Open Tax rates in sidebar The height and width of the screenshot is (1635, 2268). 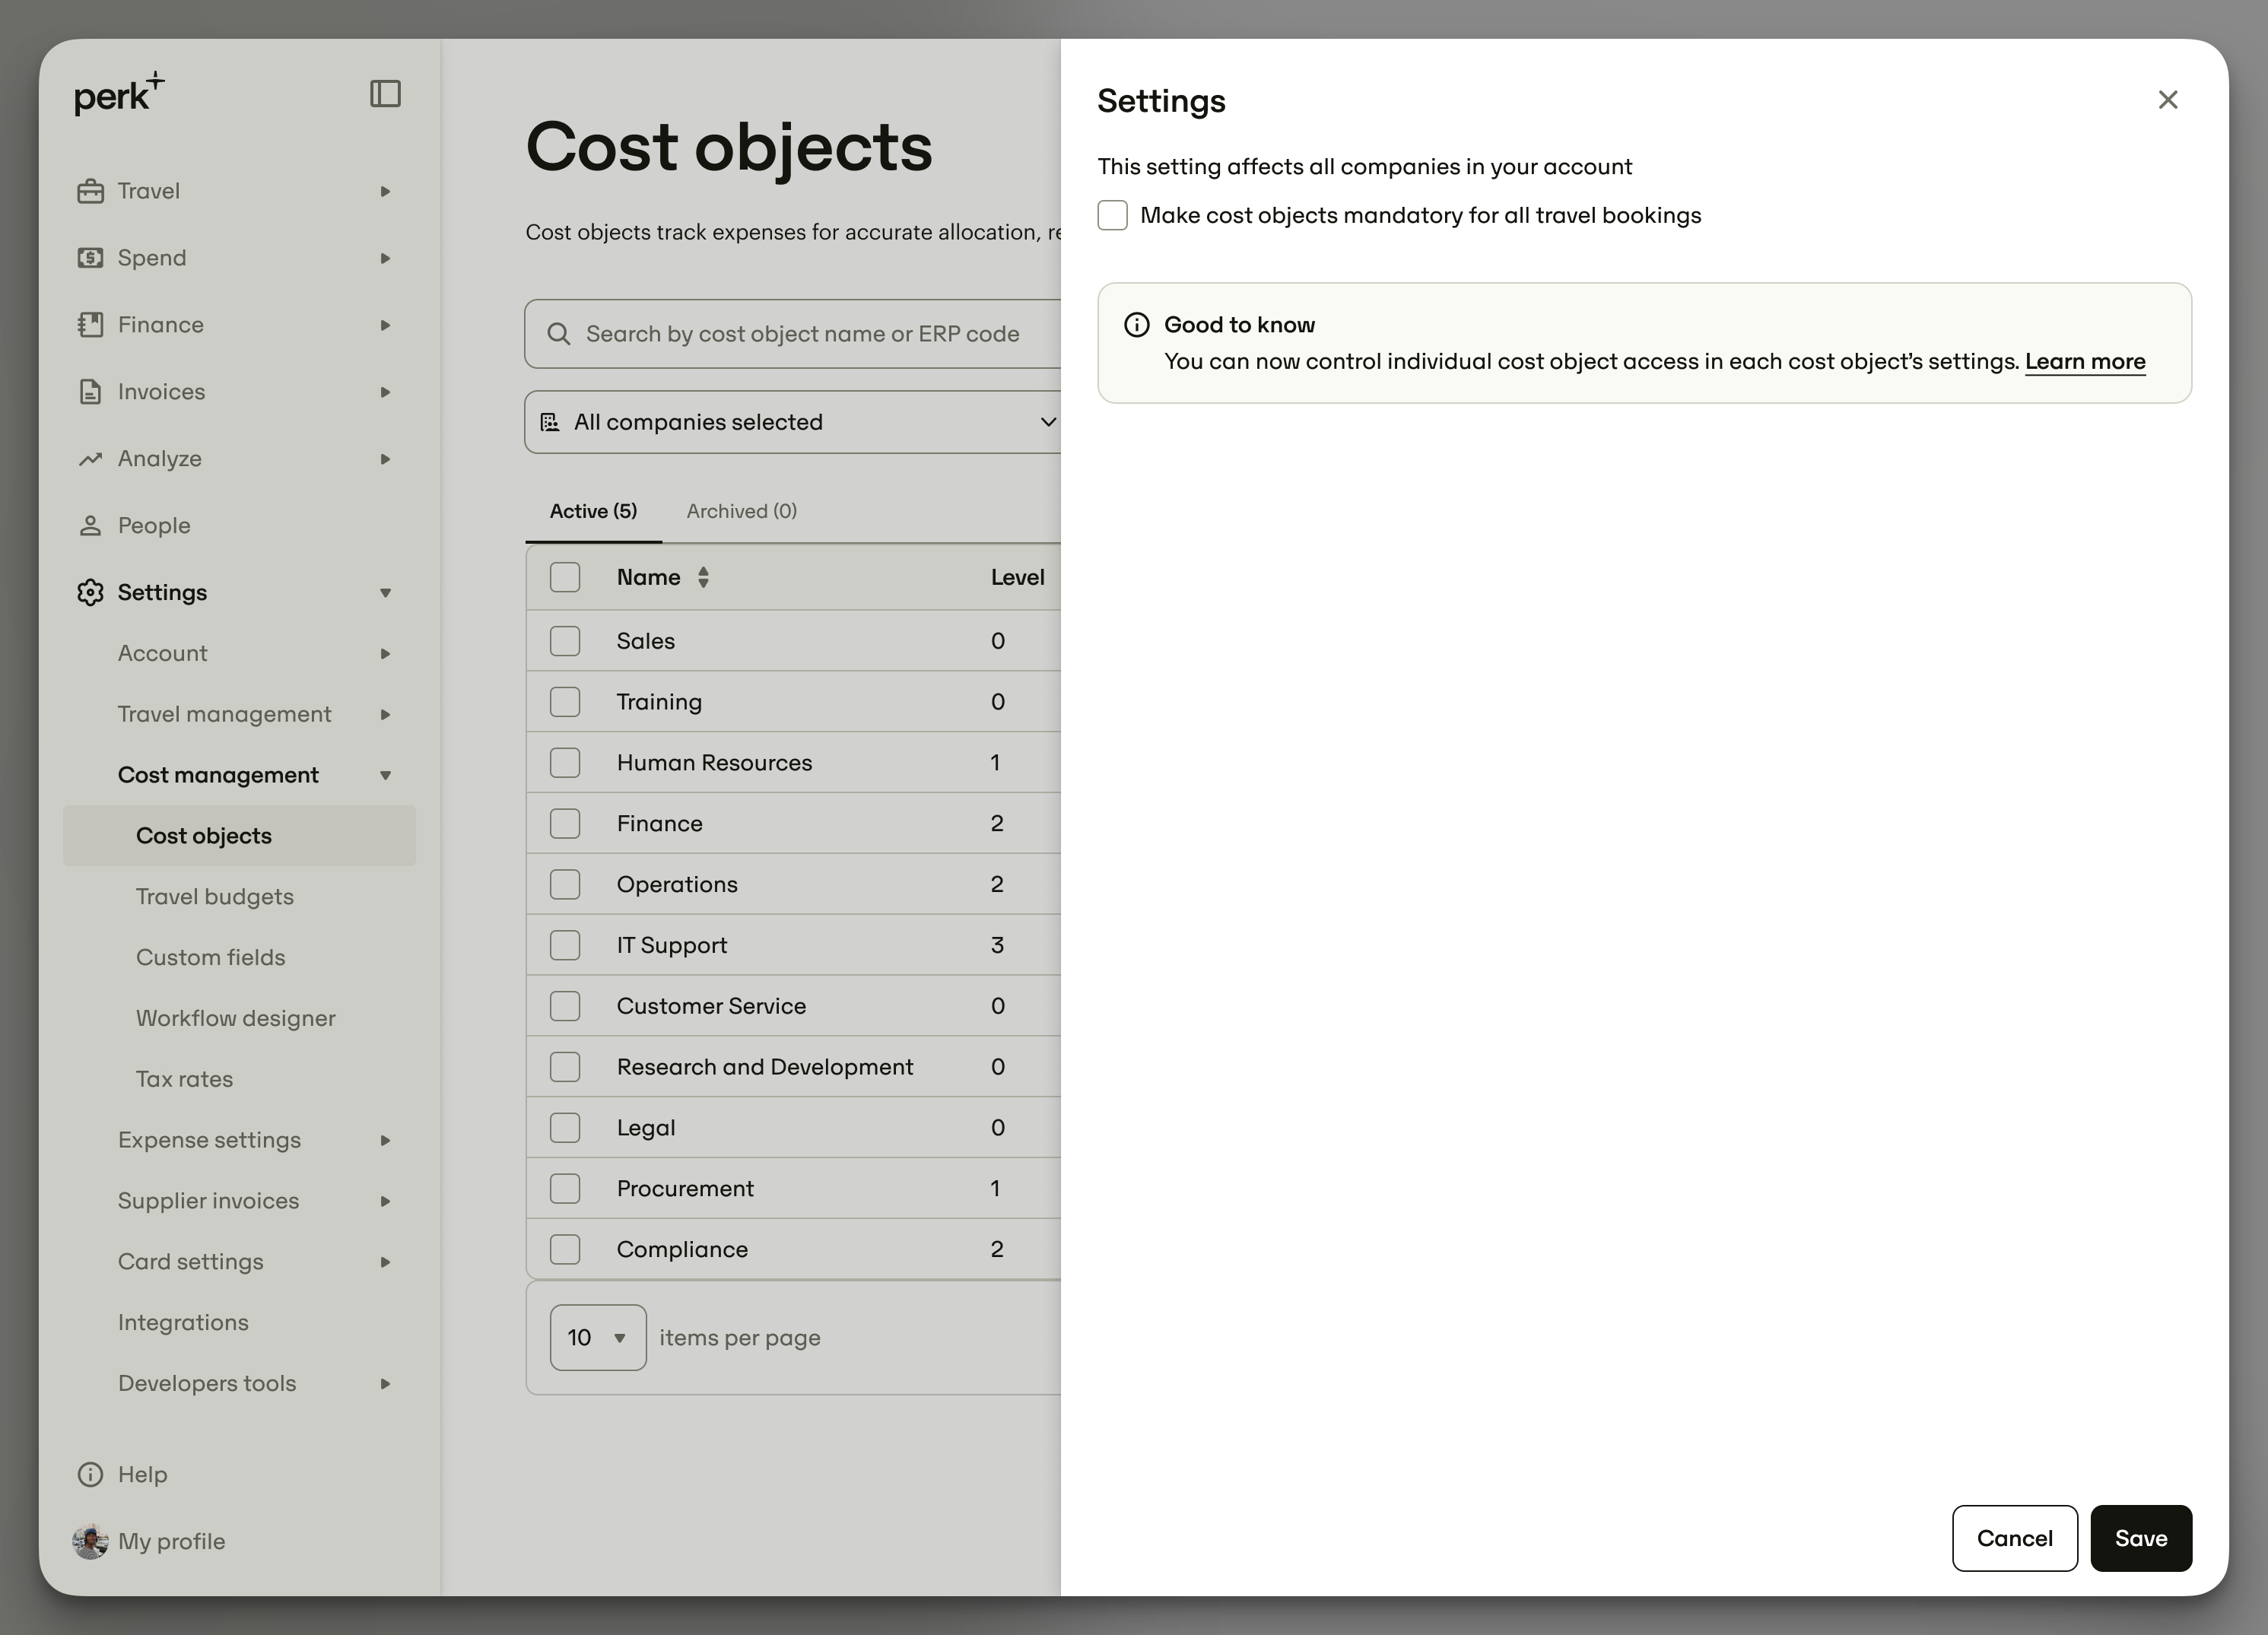click(185, 1080)
